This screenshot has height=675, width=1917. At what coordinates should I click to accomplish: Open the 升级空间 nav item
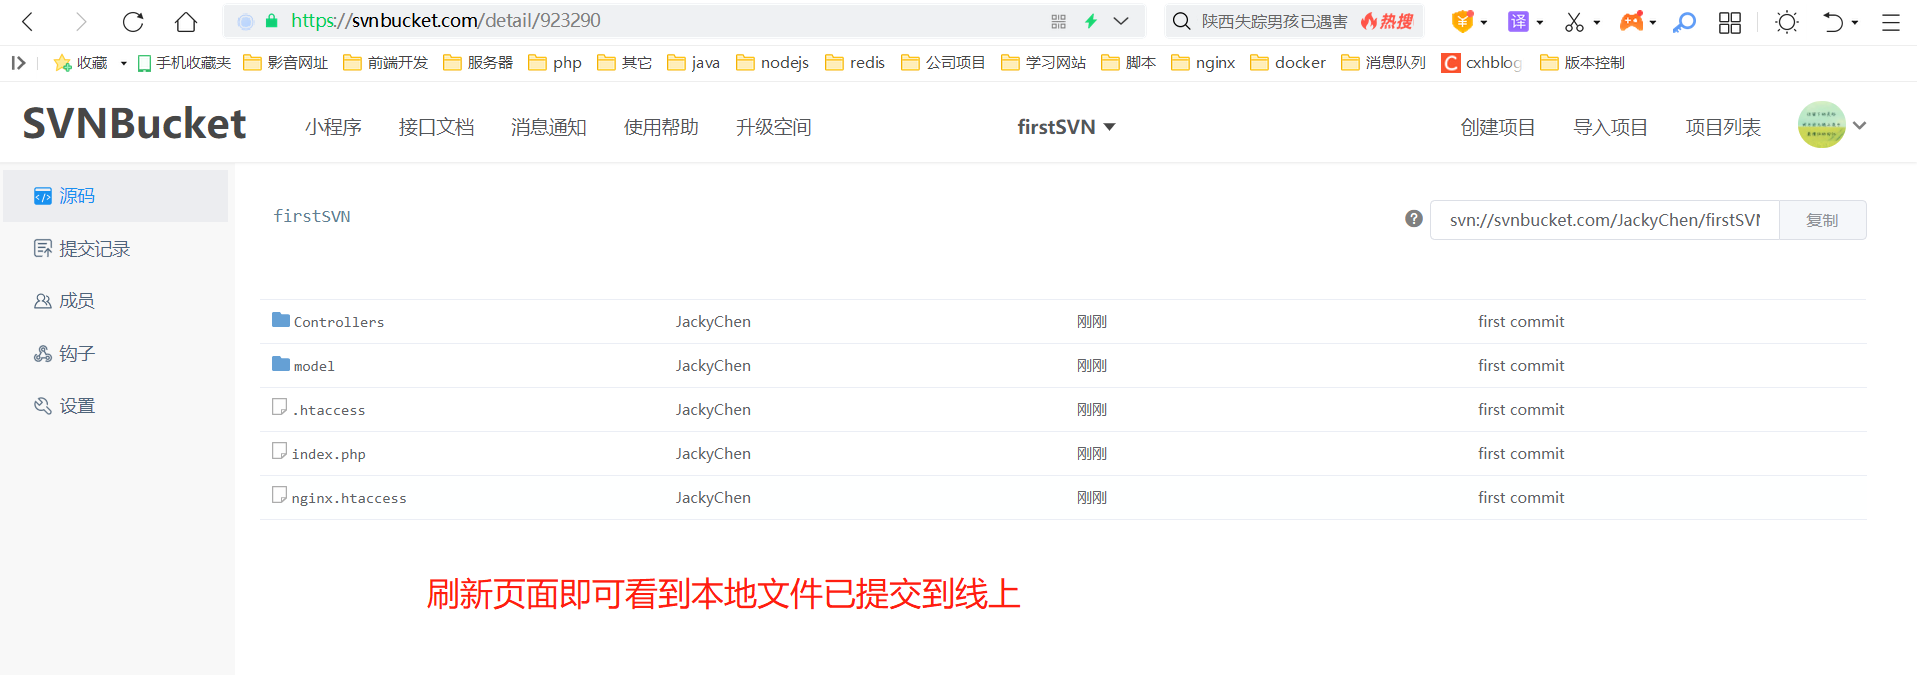tap(774, 127)
